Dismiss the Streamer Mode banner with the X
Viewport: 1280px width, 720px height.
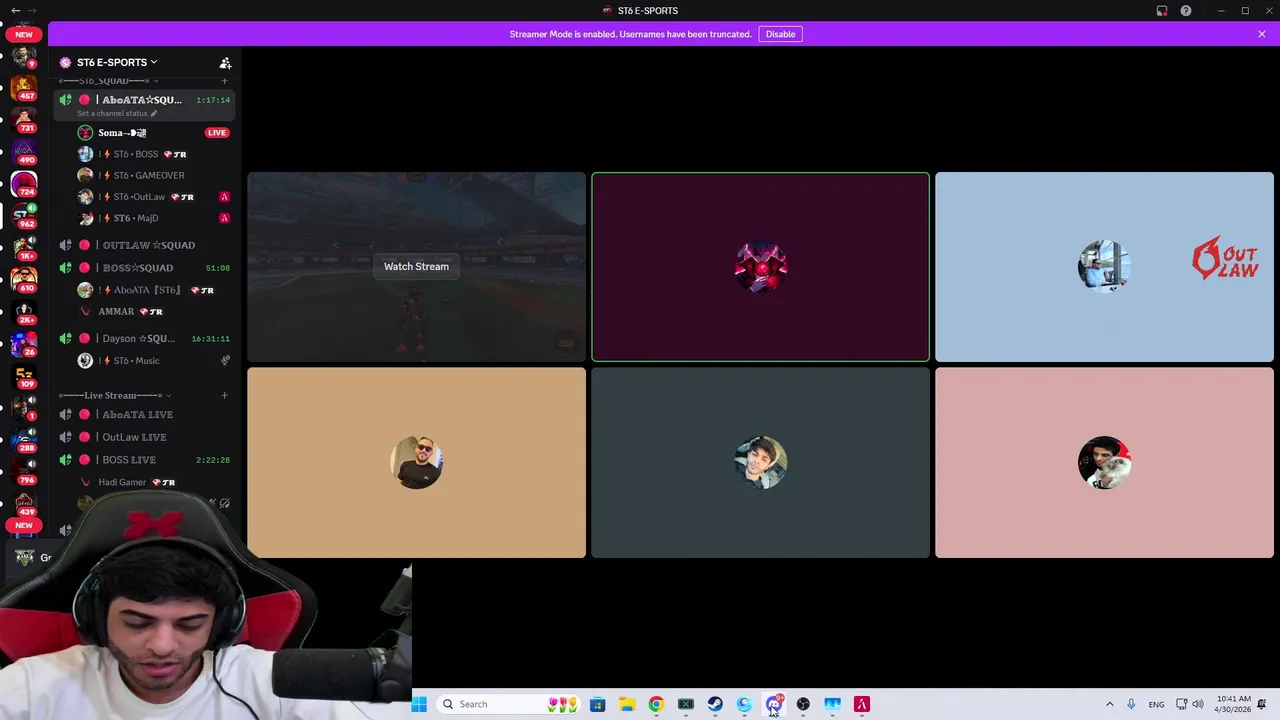1262,34
